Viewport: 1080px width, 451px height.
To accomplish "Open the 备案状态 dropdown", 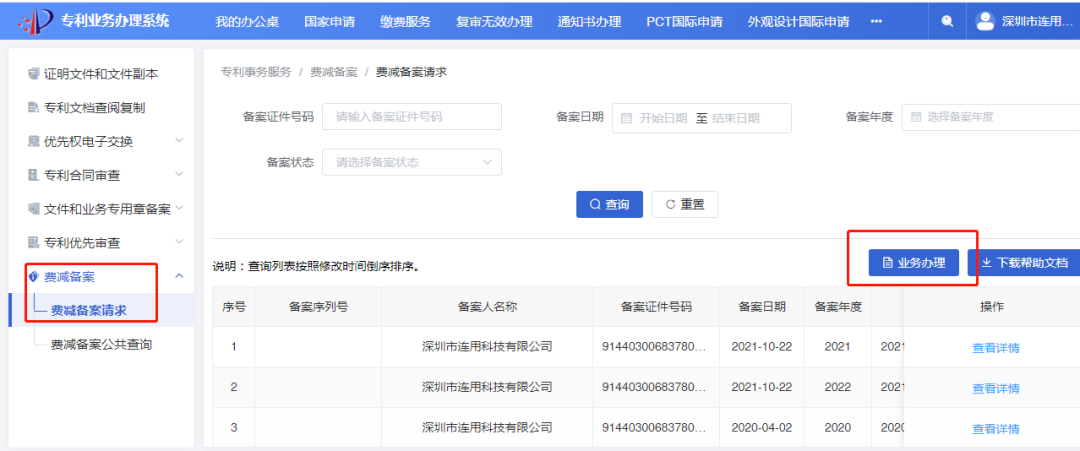I will click(x=411, y=162).
